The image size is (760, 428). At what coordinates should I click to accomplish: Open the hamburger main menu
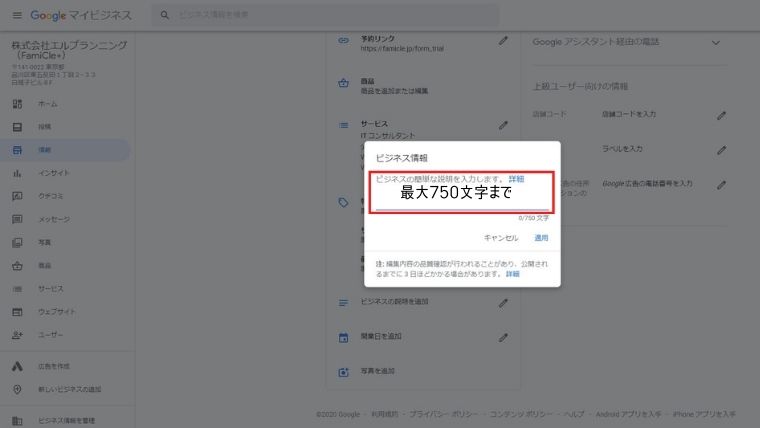tap(17, 15)
